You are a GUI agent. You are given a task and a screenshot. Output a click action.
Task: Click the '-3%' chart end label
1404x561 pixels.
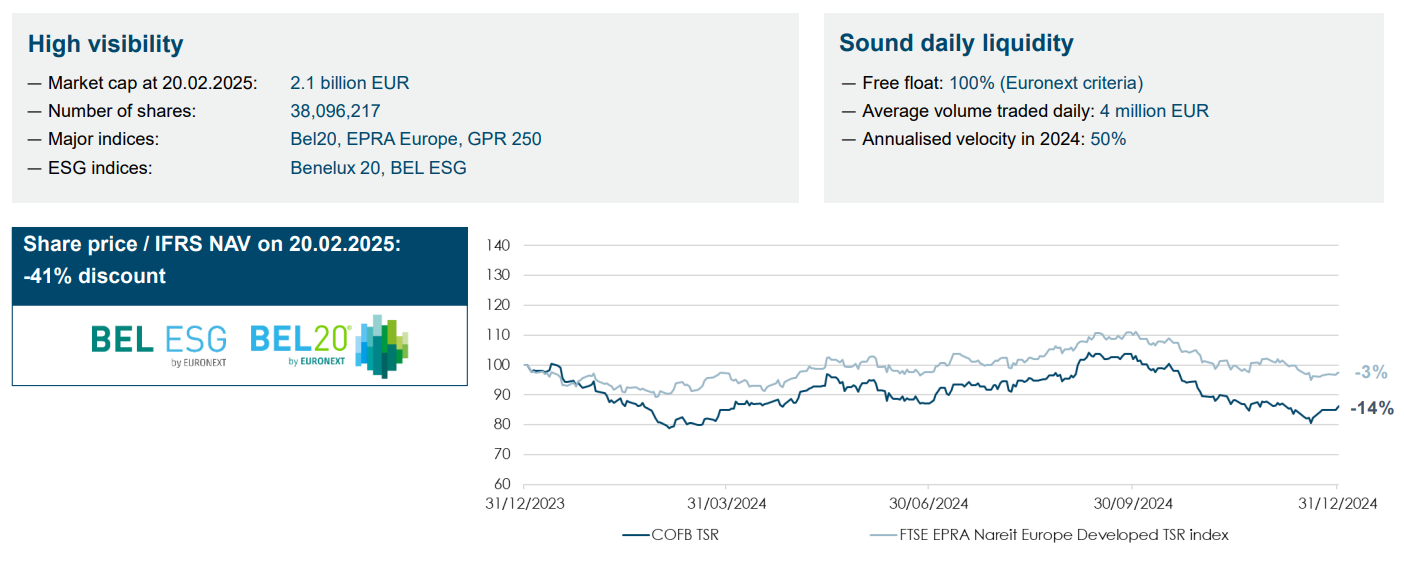(1371, 372)
